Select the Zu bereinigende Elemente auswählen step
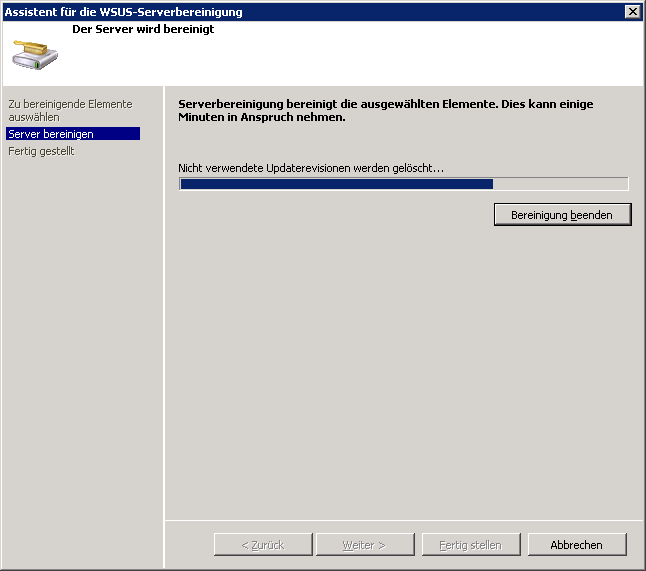646x571 pixels. coord(69,110)
